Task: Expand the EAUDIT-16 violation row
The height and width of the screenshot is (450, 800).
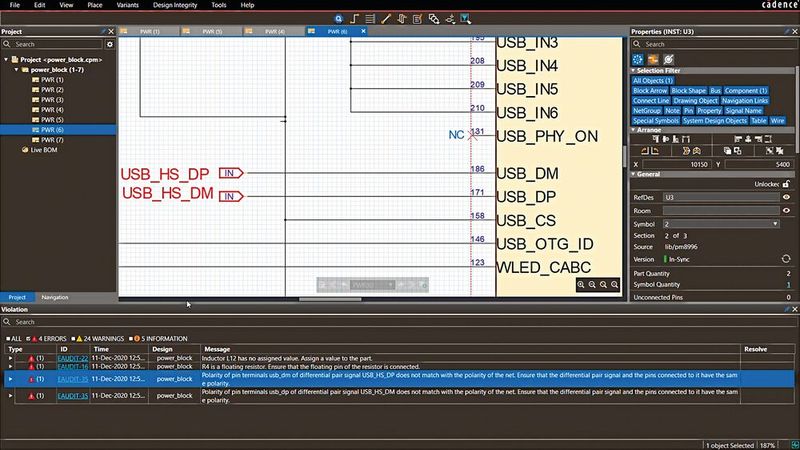Action: [10, 366]
